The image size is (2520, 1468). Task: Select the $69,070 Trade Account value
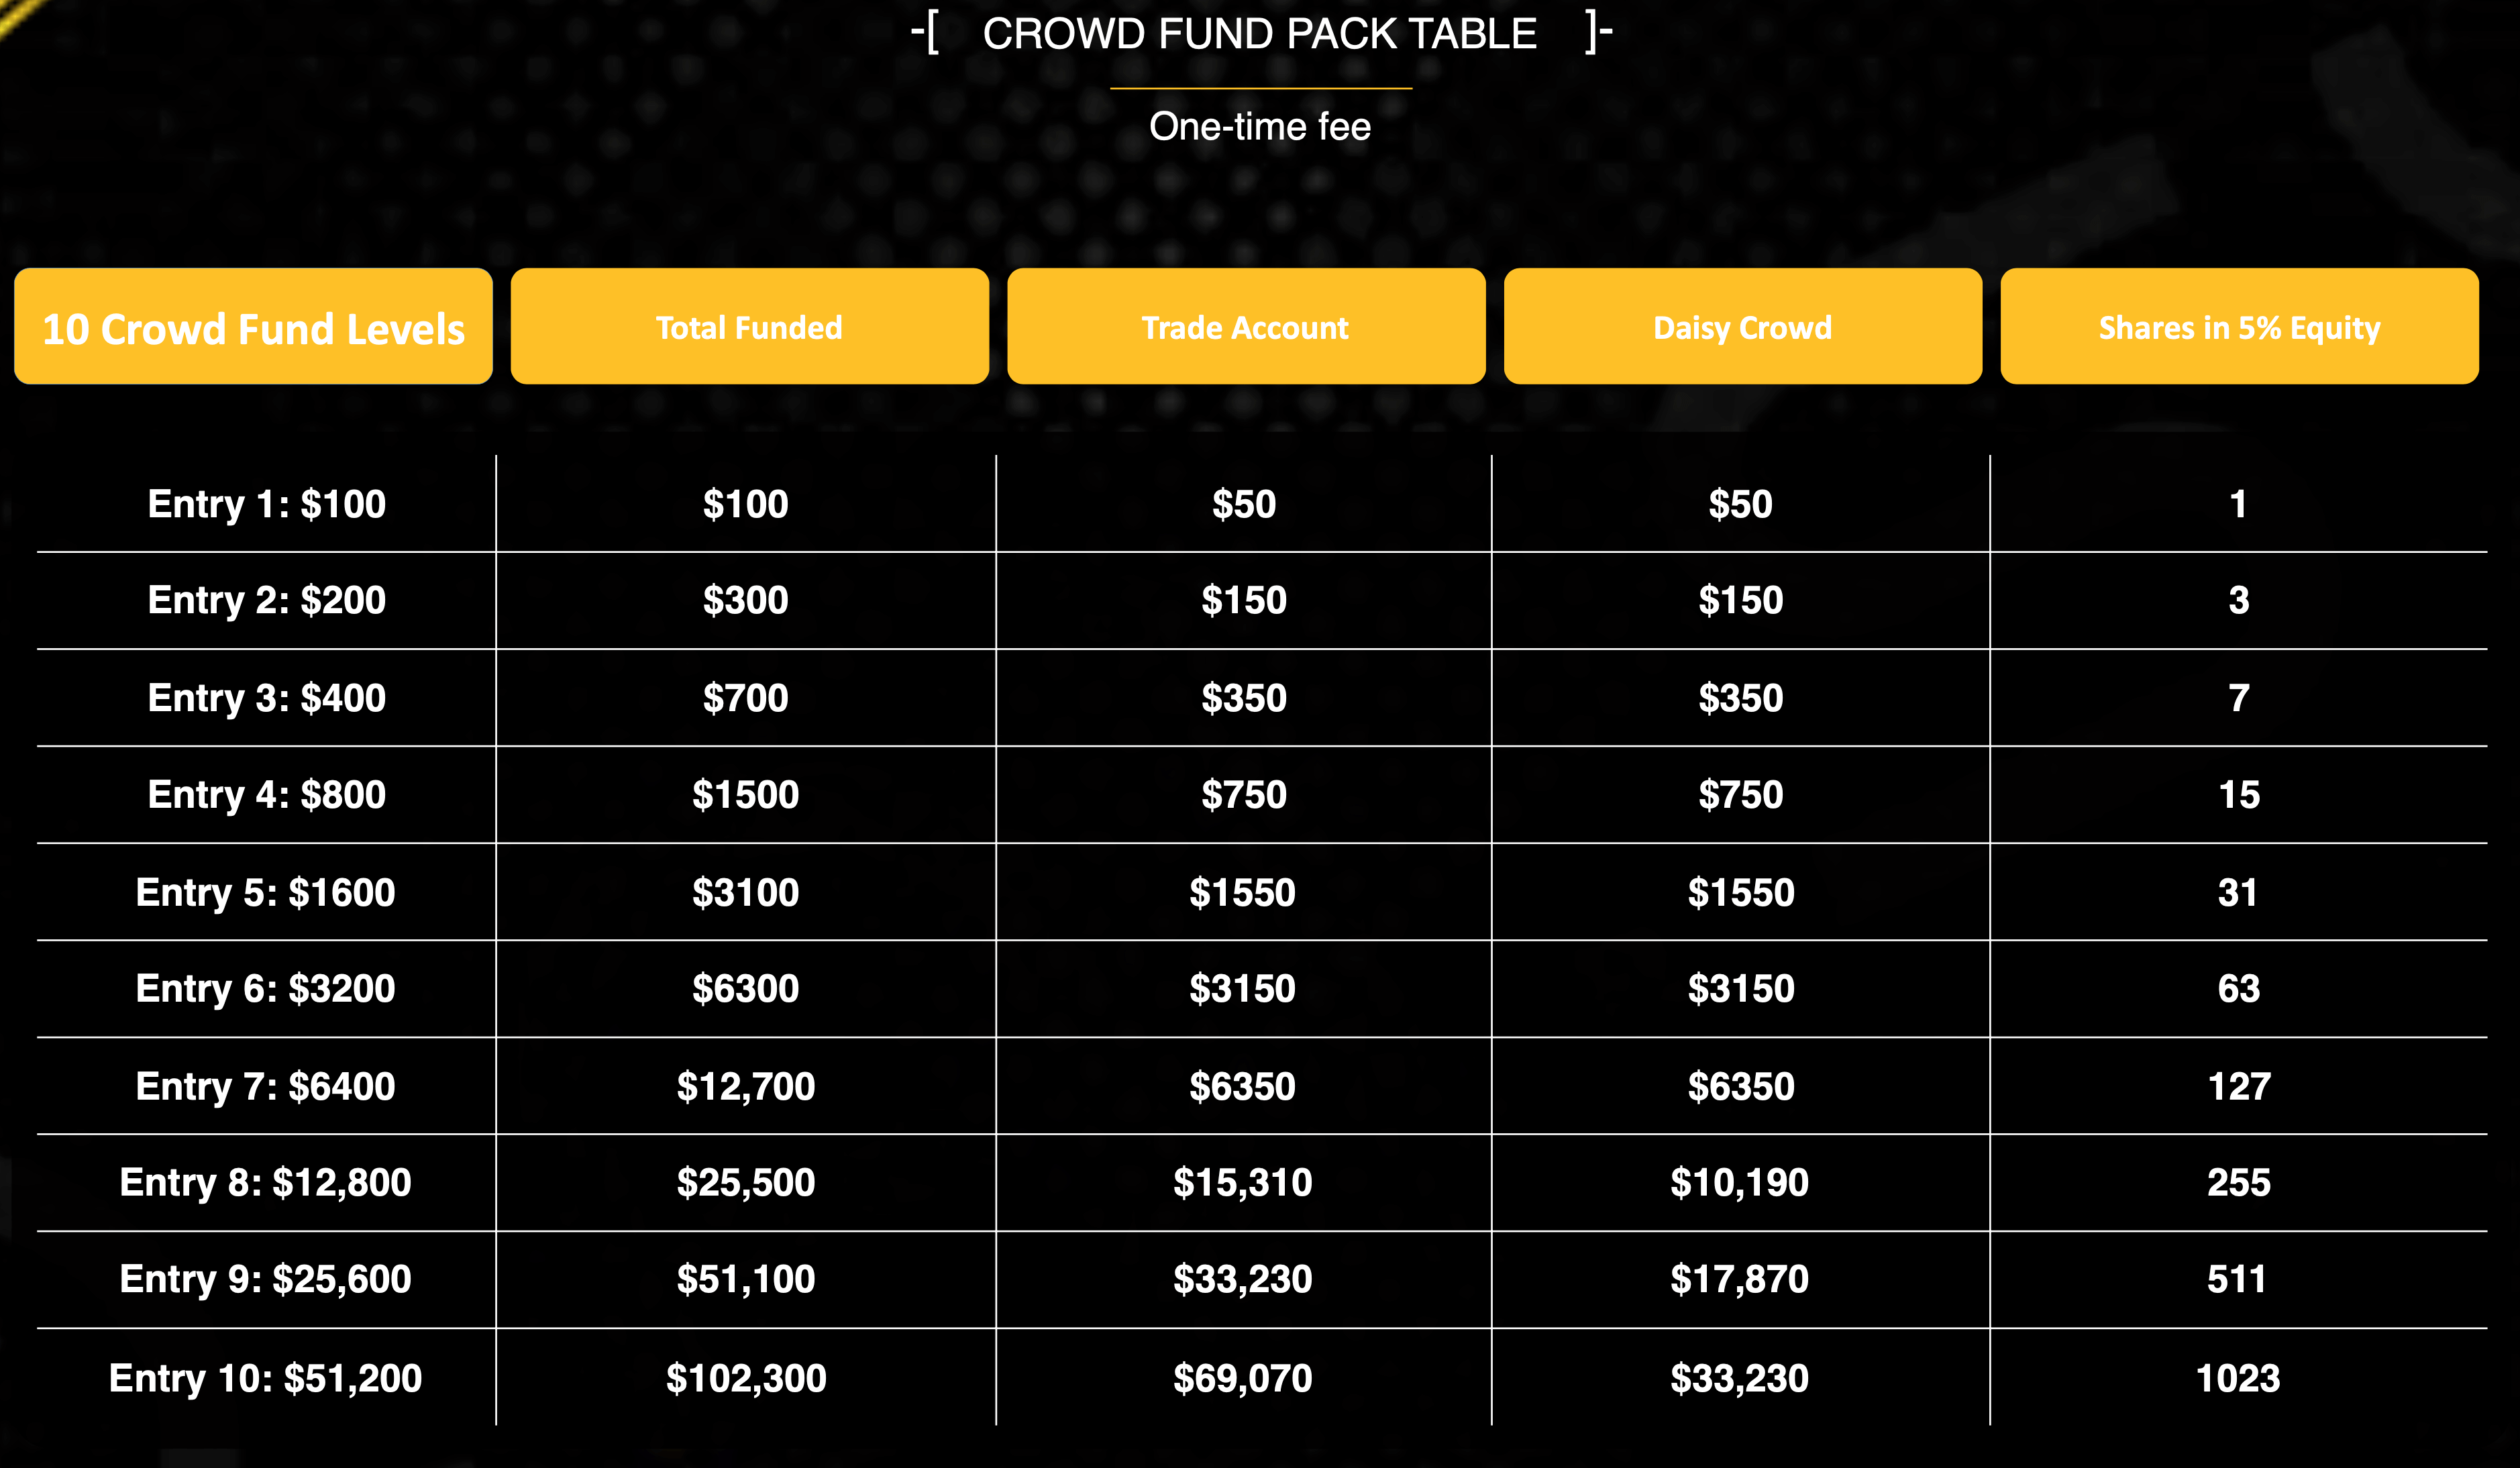coord(1243,1378)
